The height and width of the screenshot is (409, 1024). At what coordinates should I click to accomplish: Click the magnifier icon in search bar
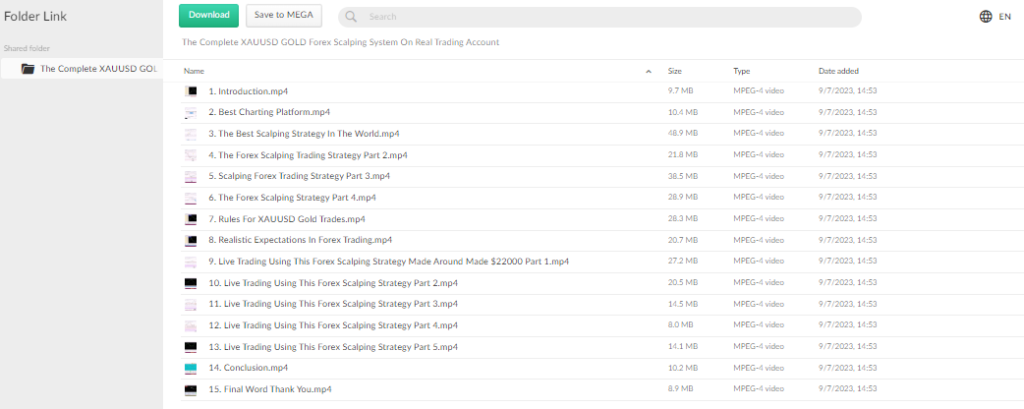point(351,17)
